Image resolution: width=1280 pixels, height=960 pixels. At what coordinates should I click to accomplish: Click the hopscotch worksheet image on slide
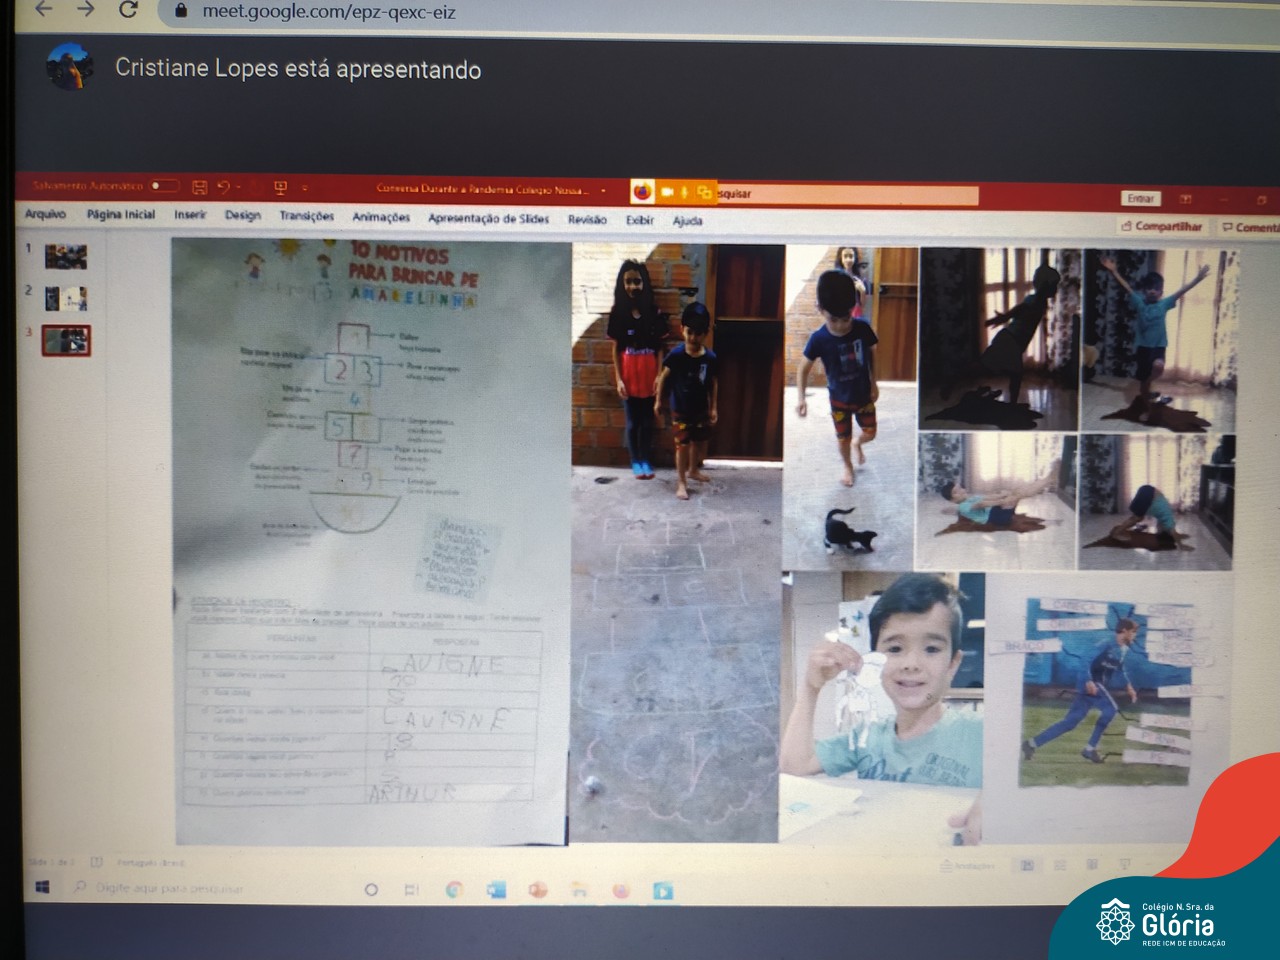(371, 542)
